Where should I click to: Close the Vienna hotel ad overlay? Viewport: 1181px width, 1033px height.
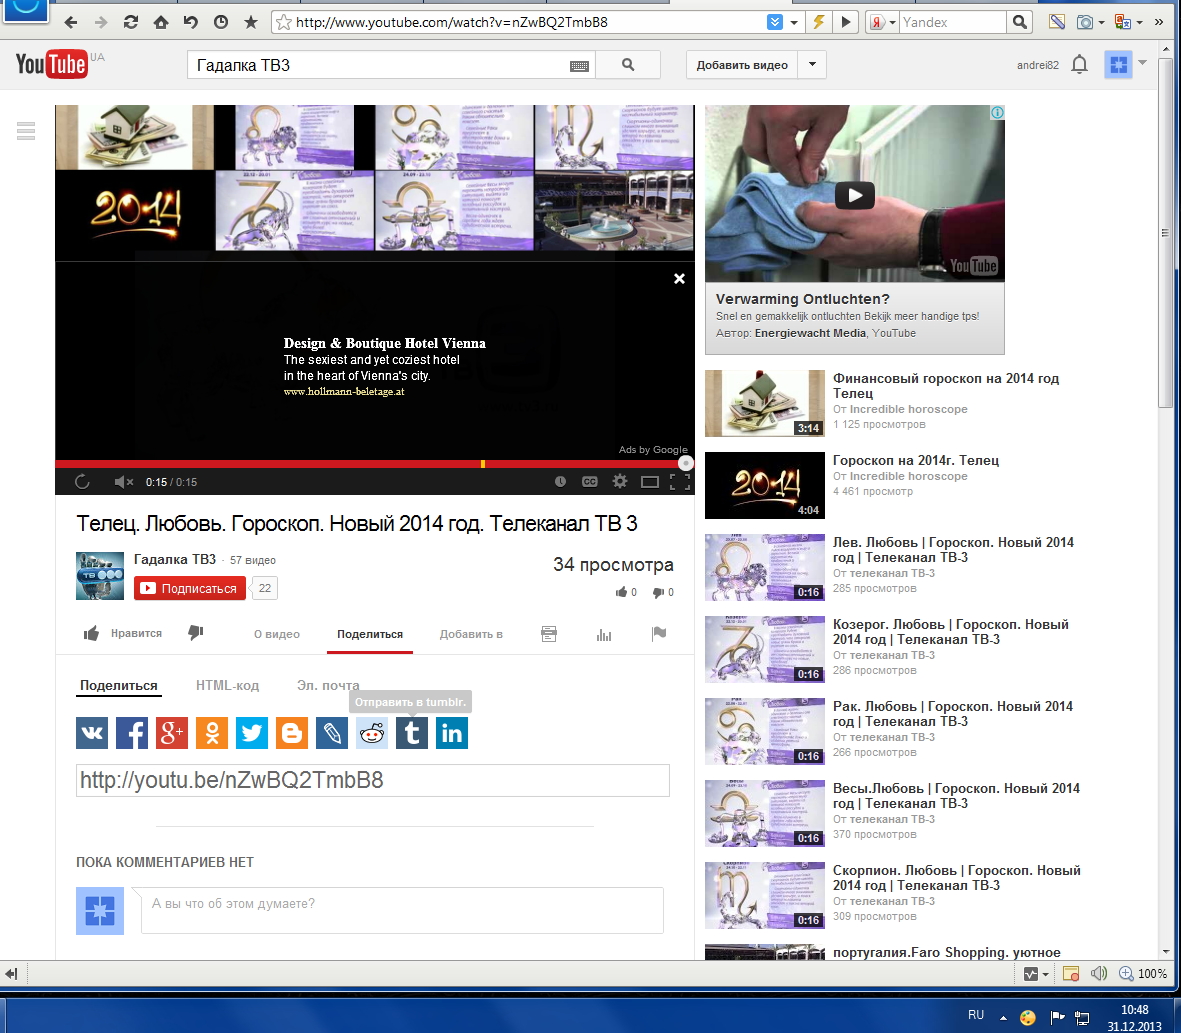tap(679, 279)
